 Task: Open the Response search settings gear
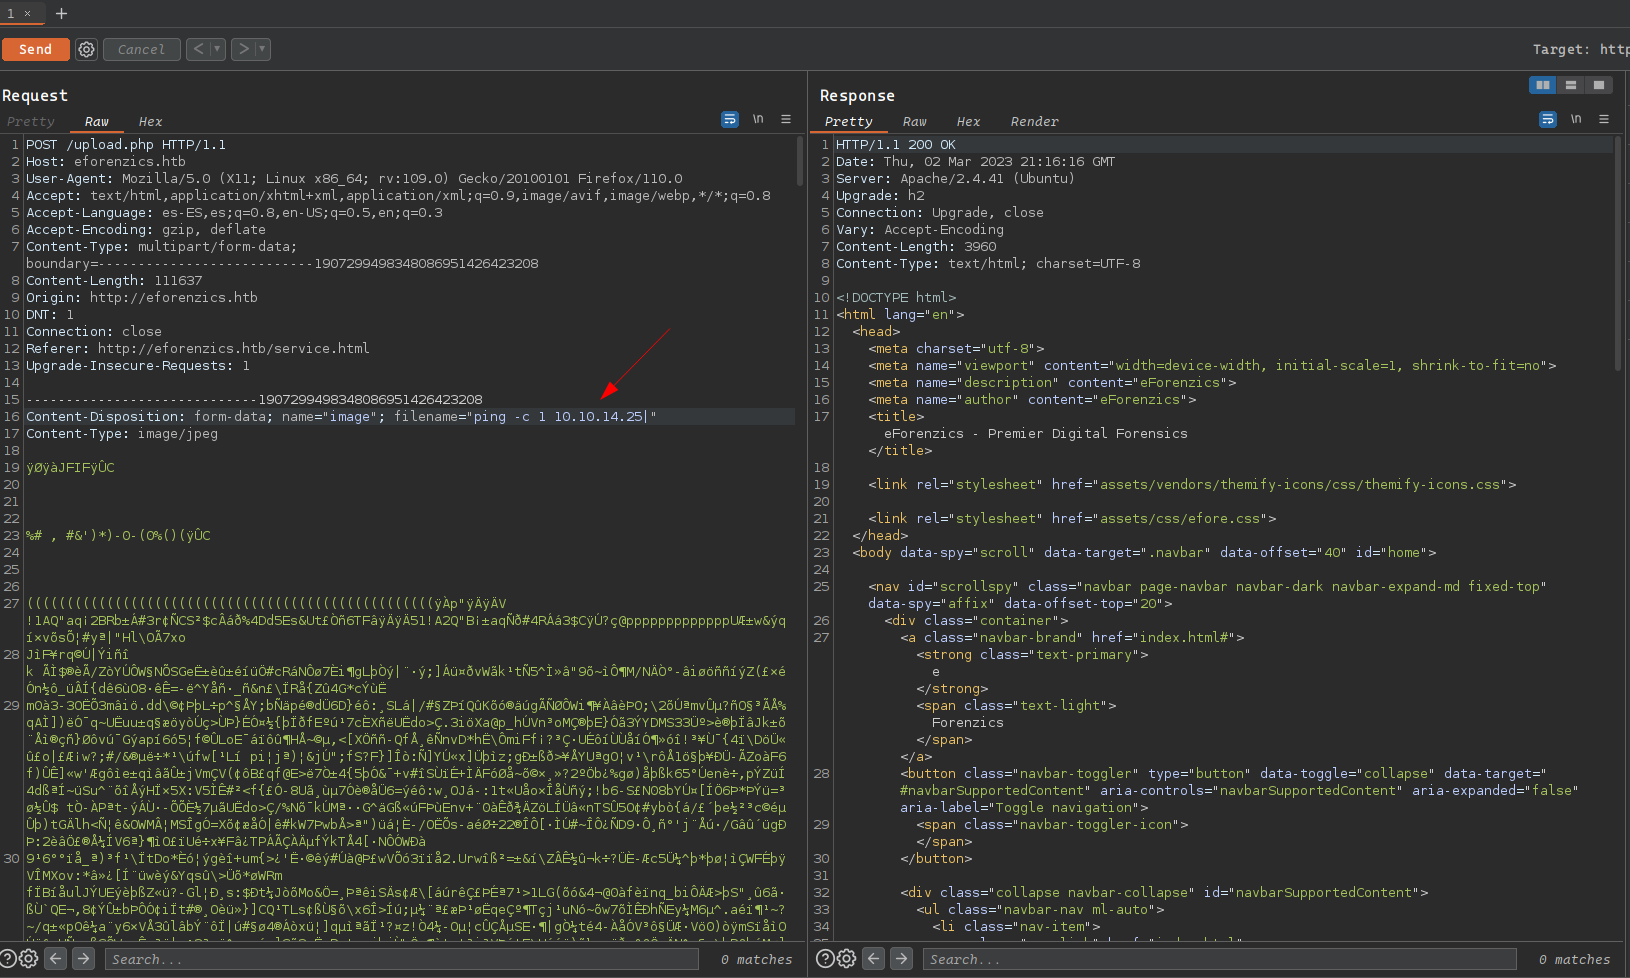click(847, 958)
